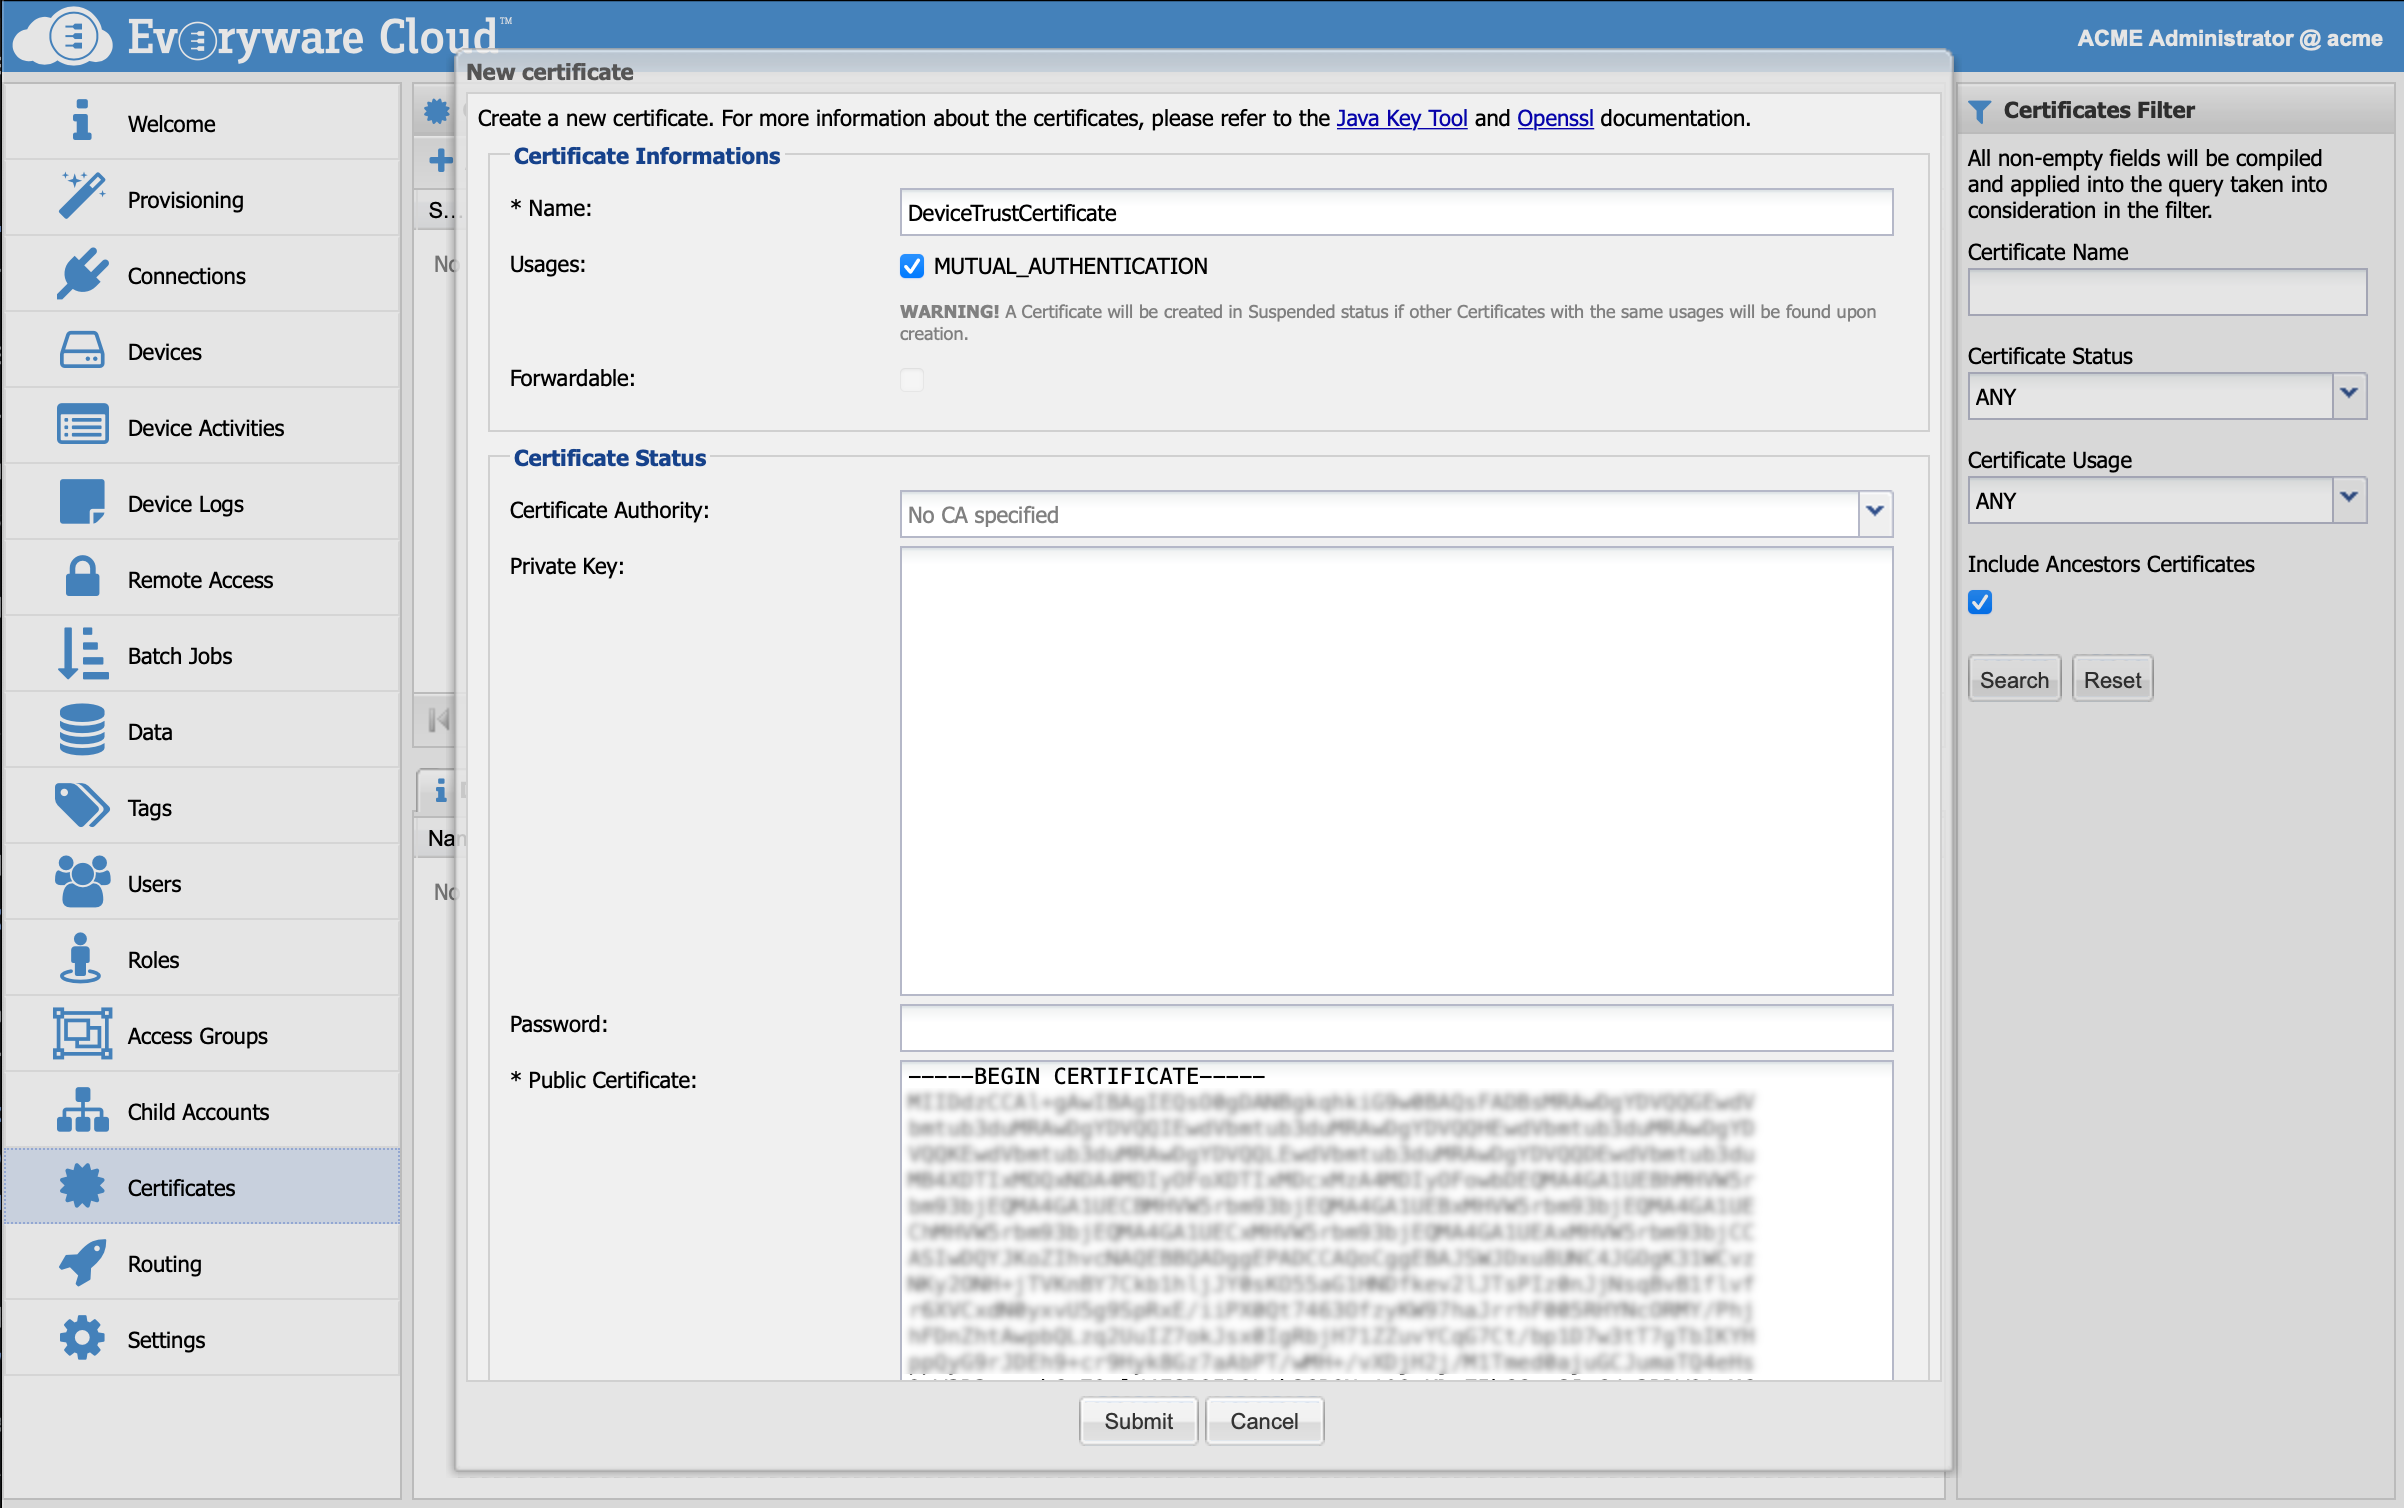The width and height of the screenshot is (2404, 1508).
Task: Click the Child Accounts hierarchy icon
Action: coord(82,1110)
